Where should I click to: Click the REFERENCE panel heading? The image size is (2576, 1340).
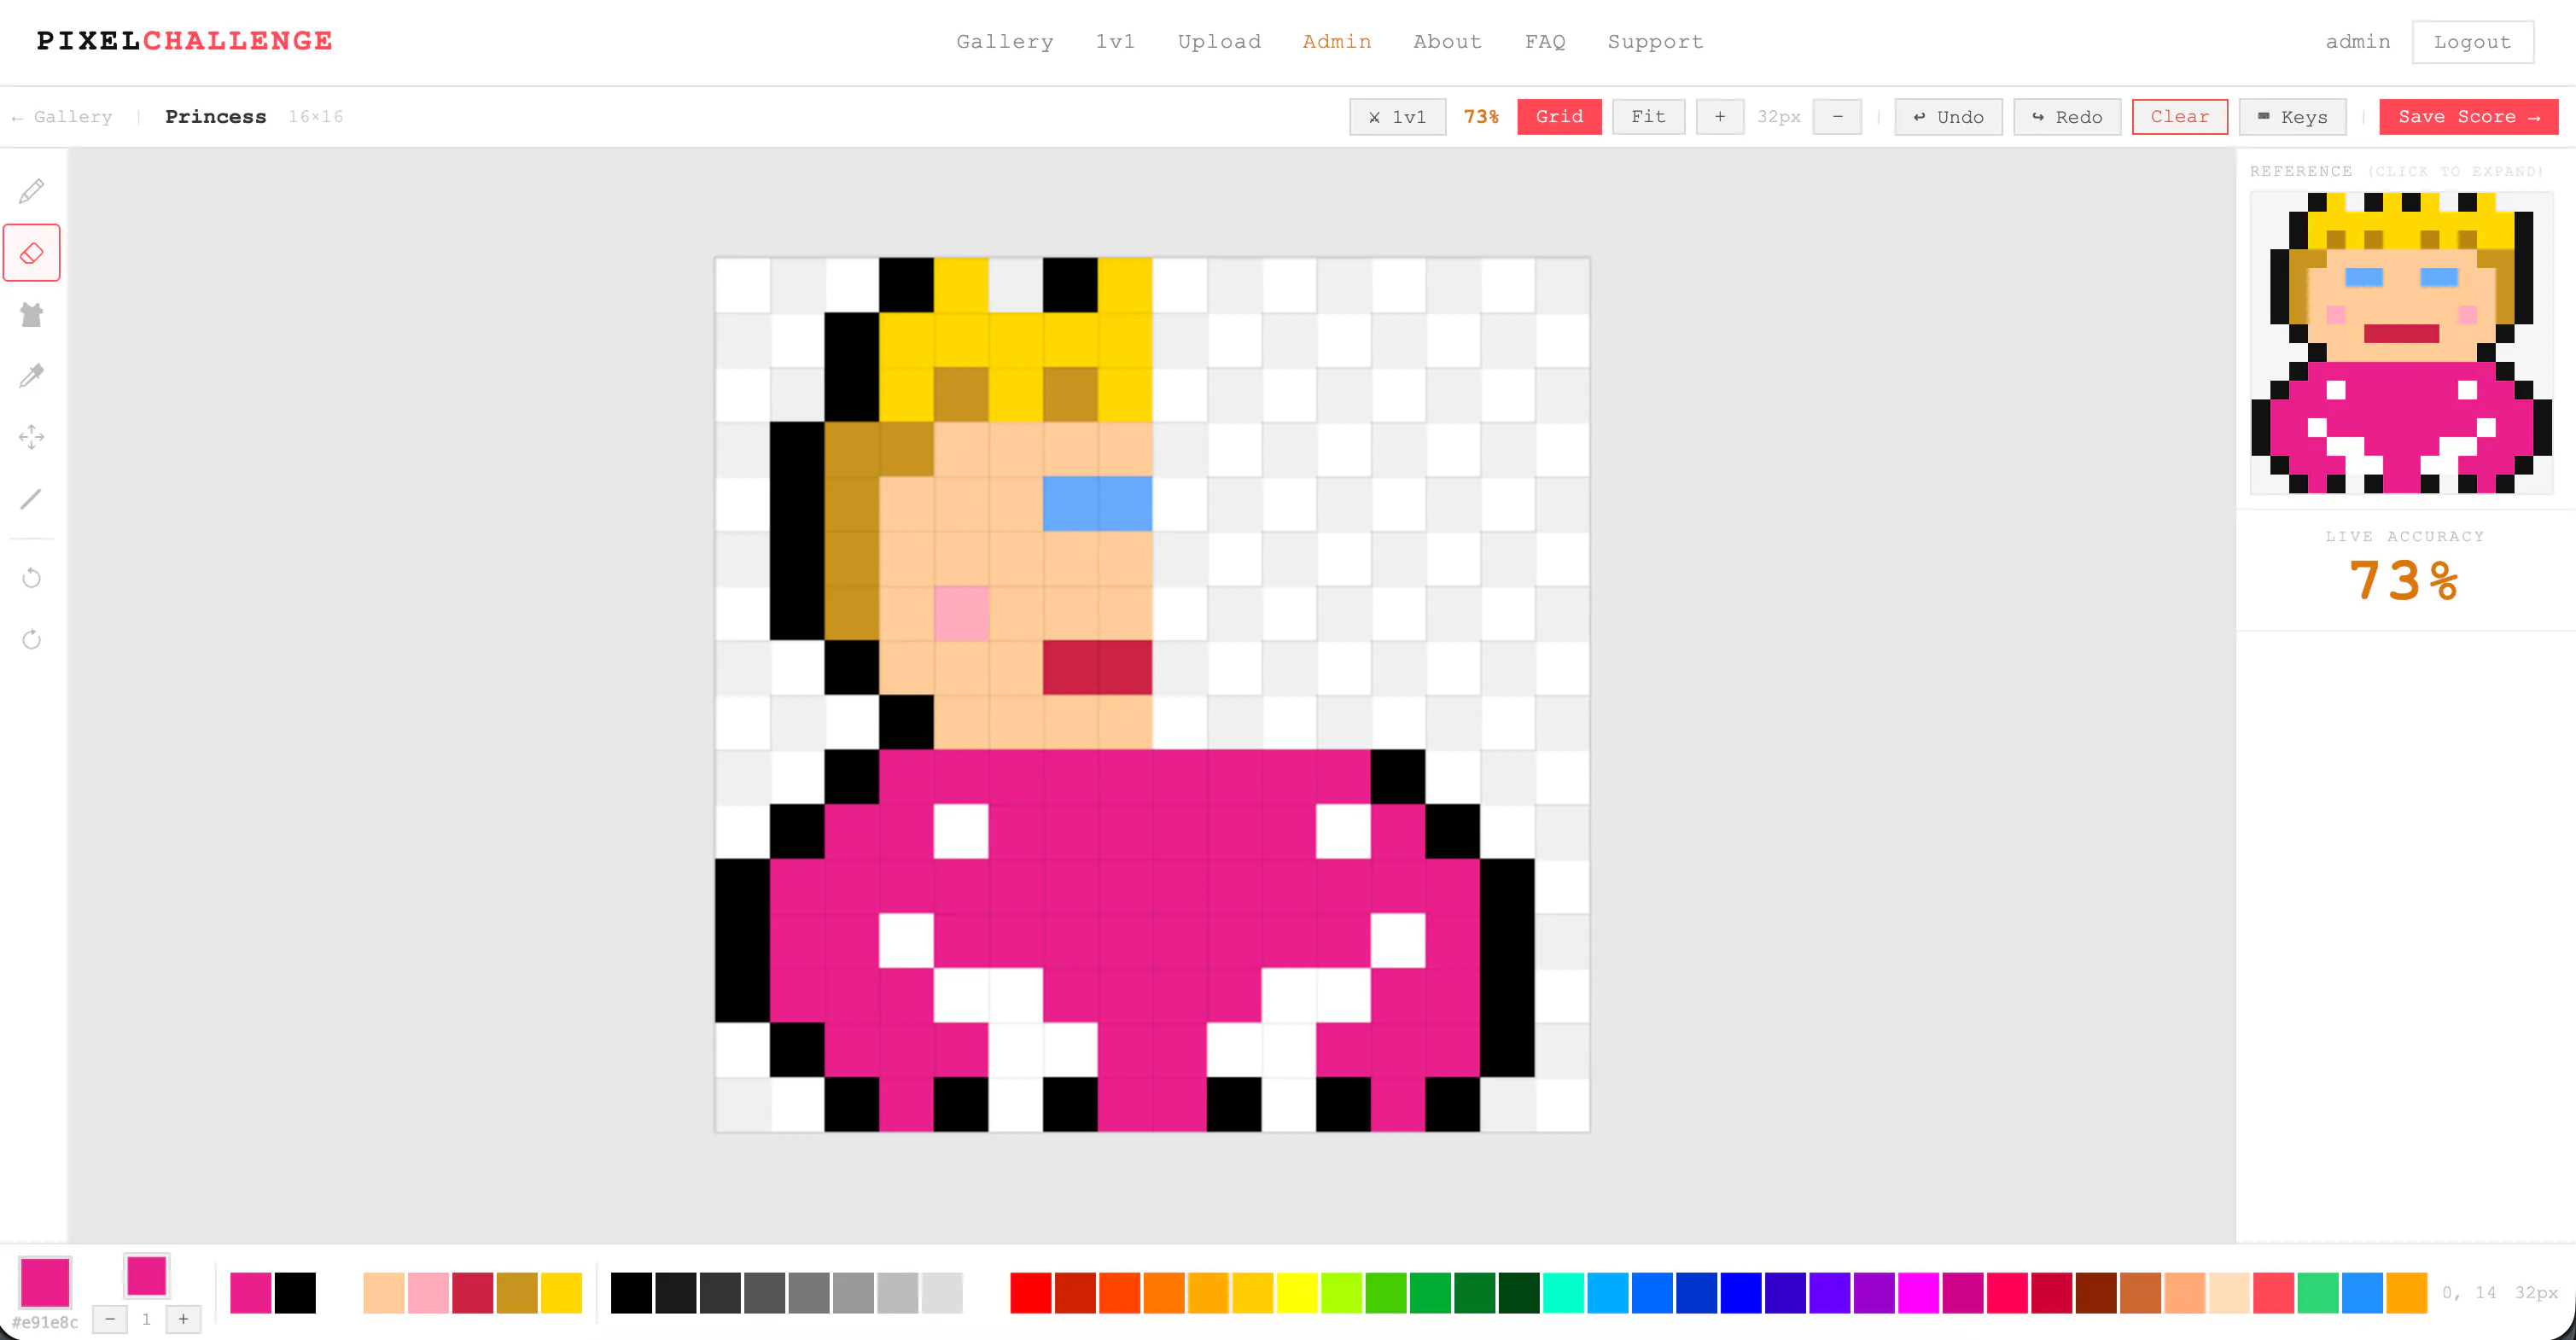click(2300, 172)
